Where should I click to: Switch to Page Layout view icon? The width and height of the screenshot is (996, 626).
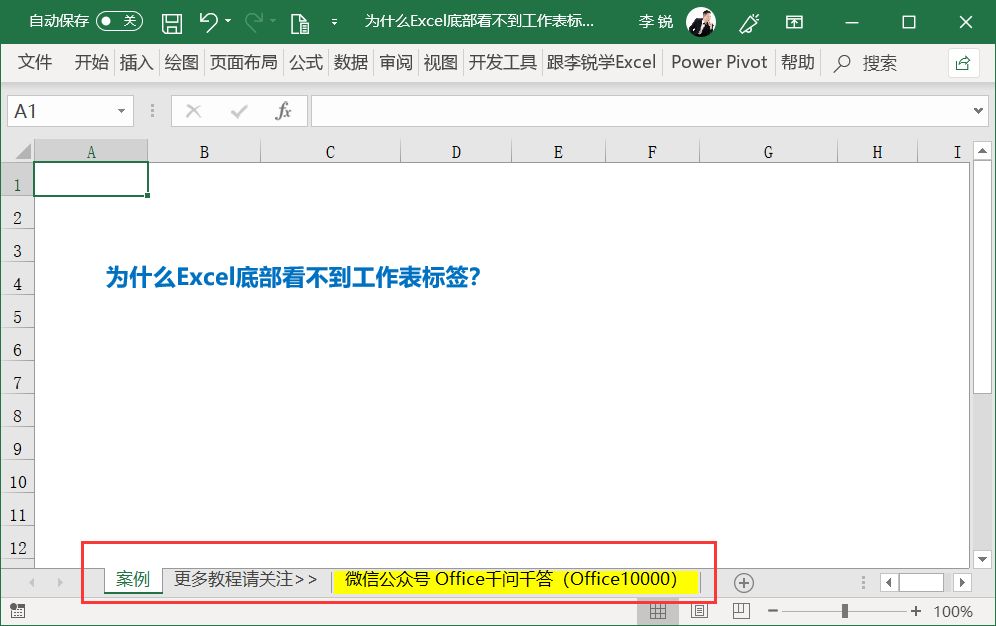point(700,610)
